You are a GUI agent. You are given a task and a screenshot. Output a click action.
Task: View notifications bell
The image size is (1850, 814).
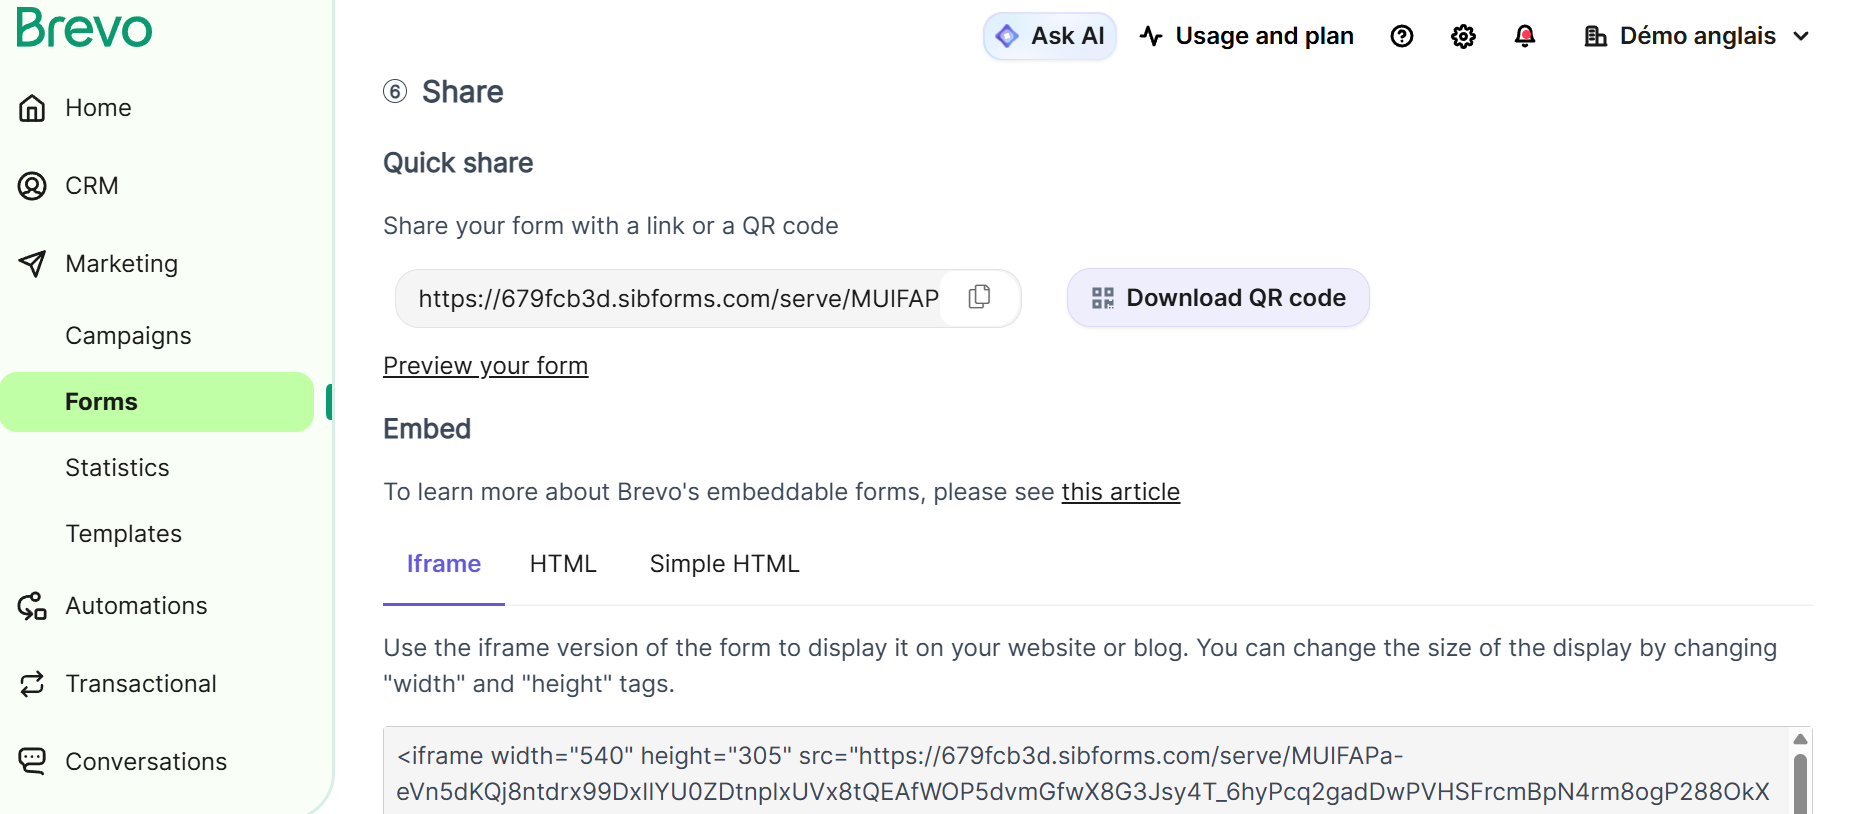point(1524,37)
